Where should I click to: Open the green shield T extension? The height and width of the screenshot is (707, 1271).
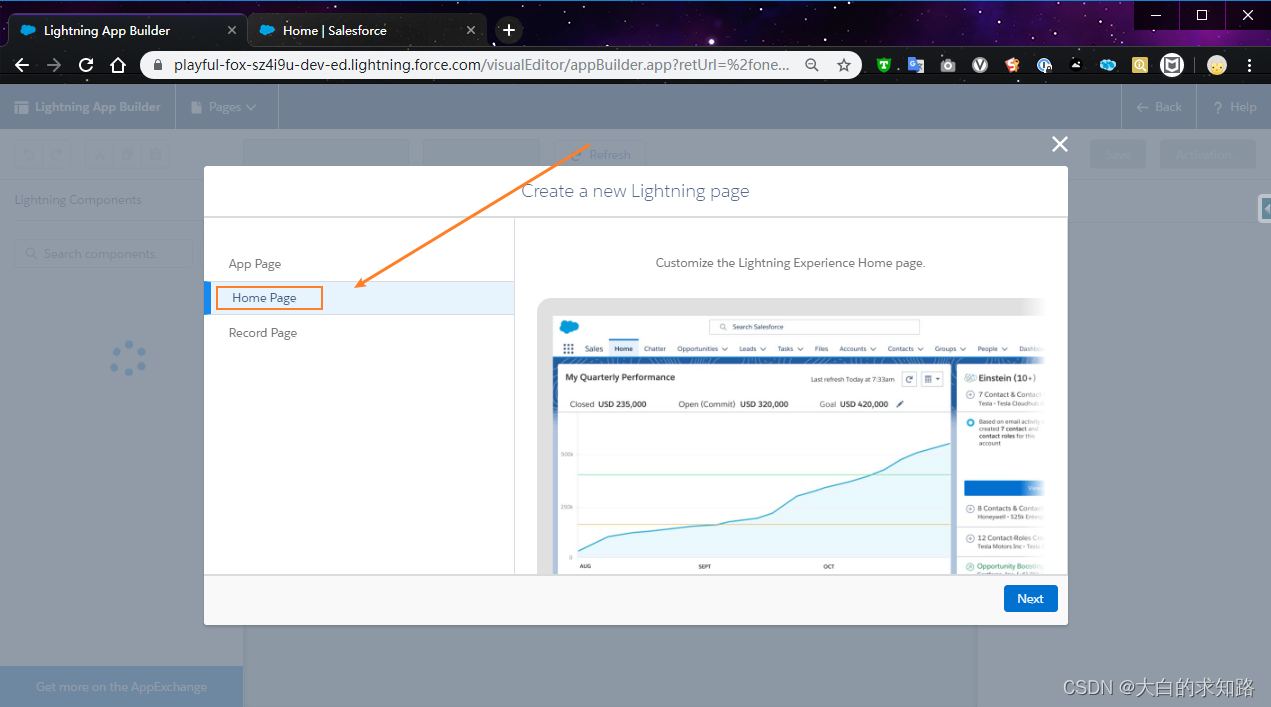click(884, 65)
